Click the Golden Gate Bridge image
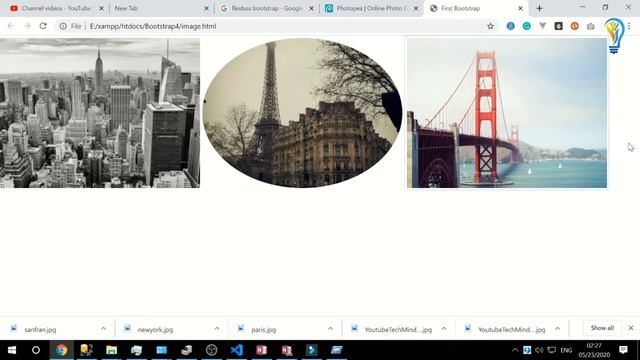 tap(507, 113)
